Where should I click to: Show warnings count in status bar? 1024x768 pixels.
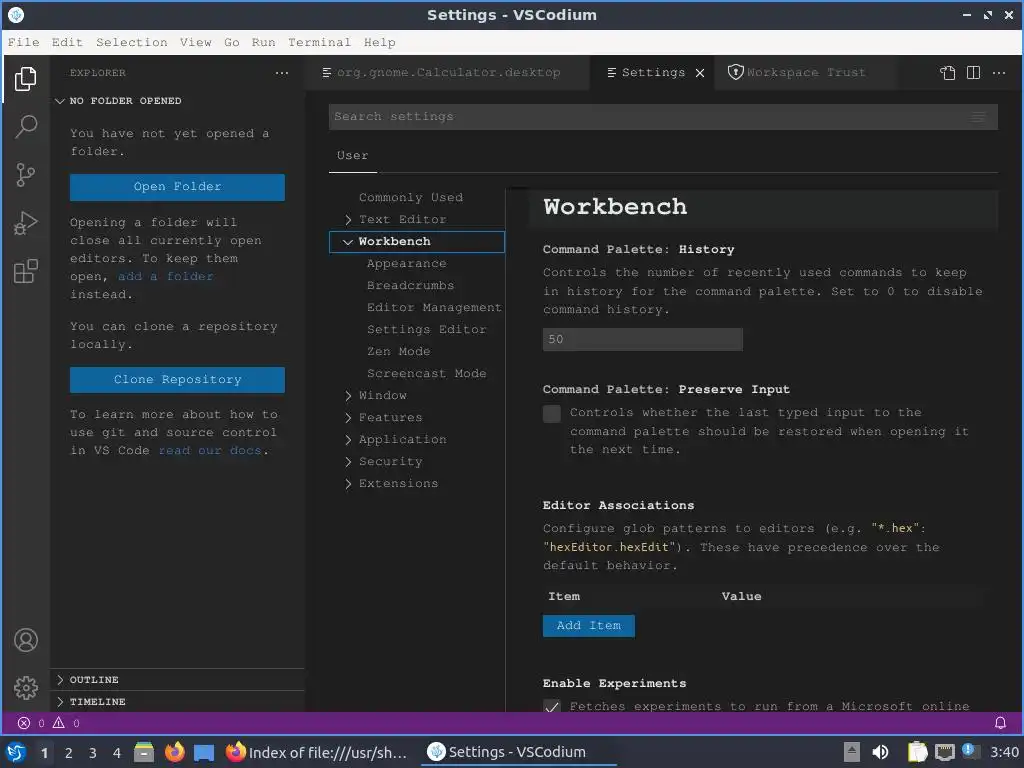[x=66, y=723]
